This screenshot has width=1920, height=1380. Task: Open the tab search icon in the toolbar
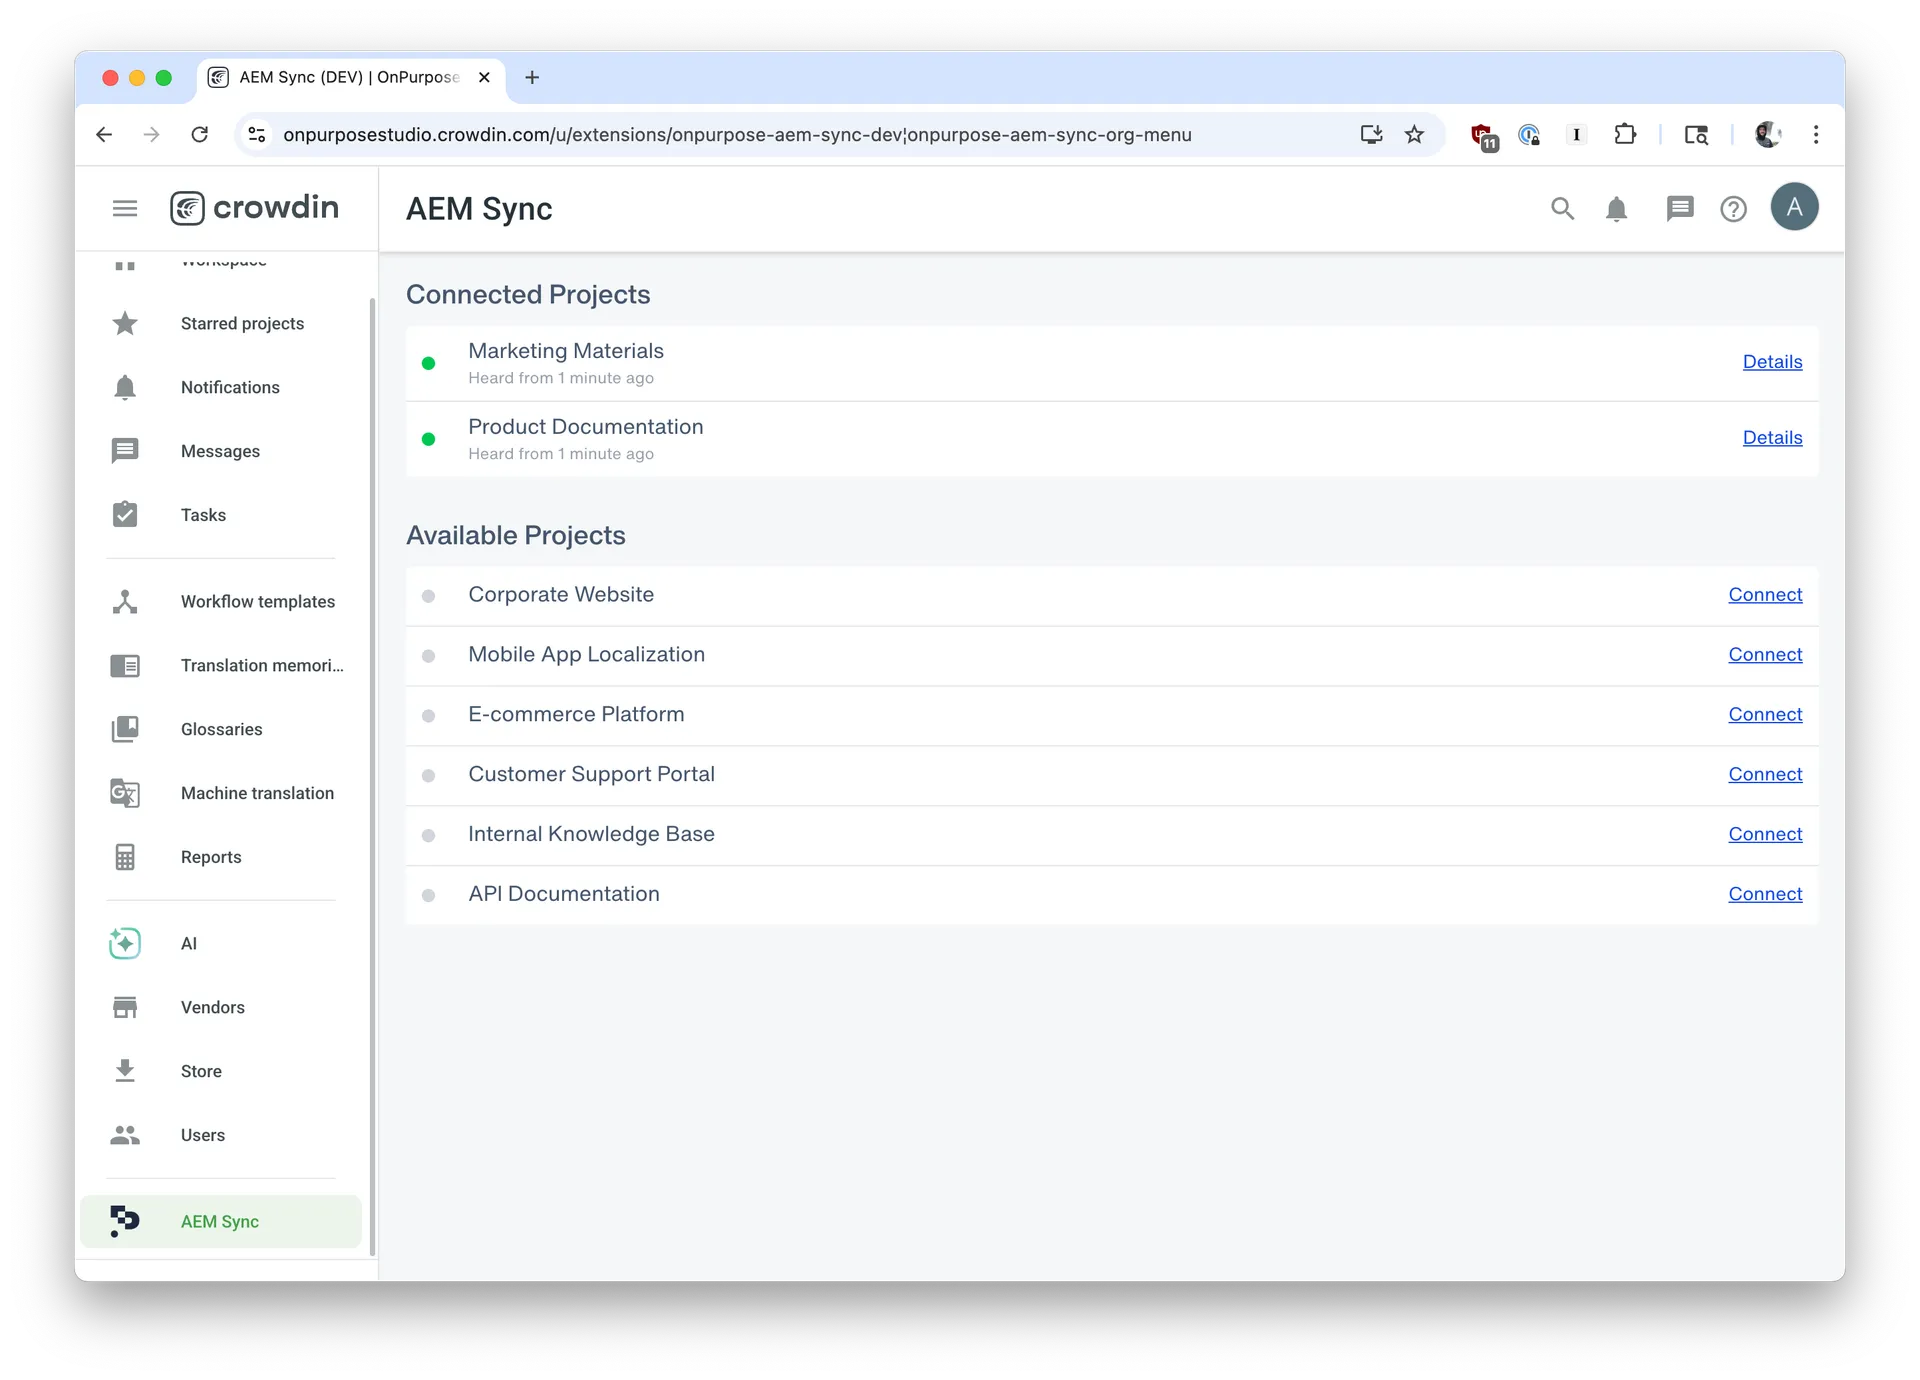coord(1696,135)
